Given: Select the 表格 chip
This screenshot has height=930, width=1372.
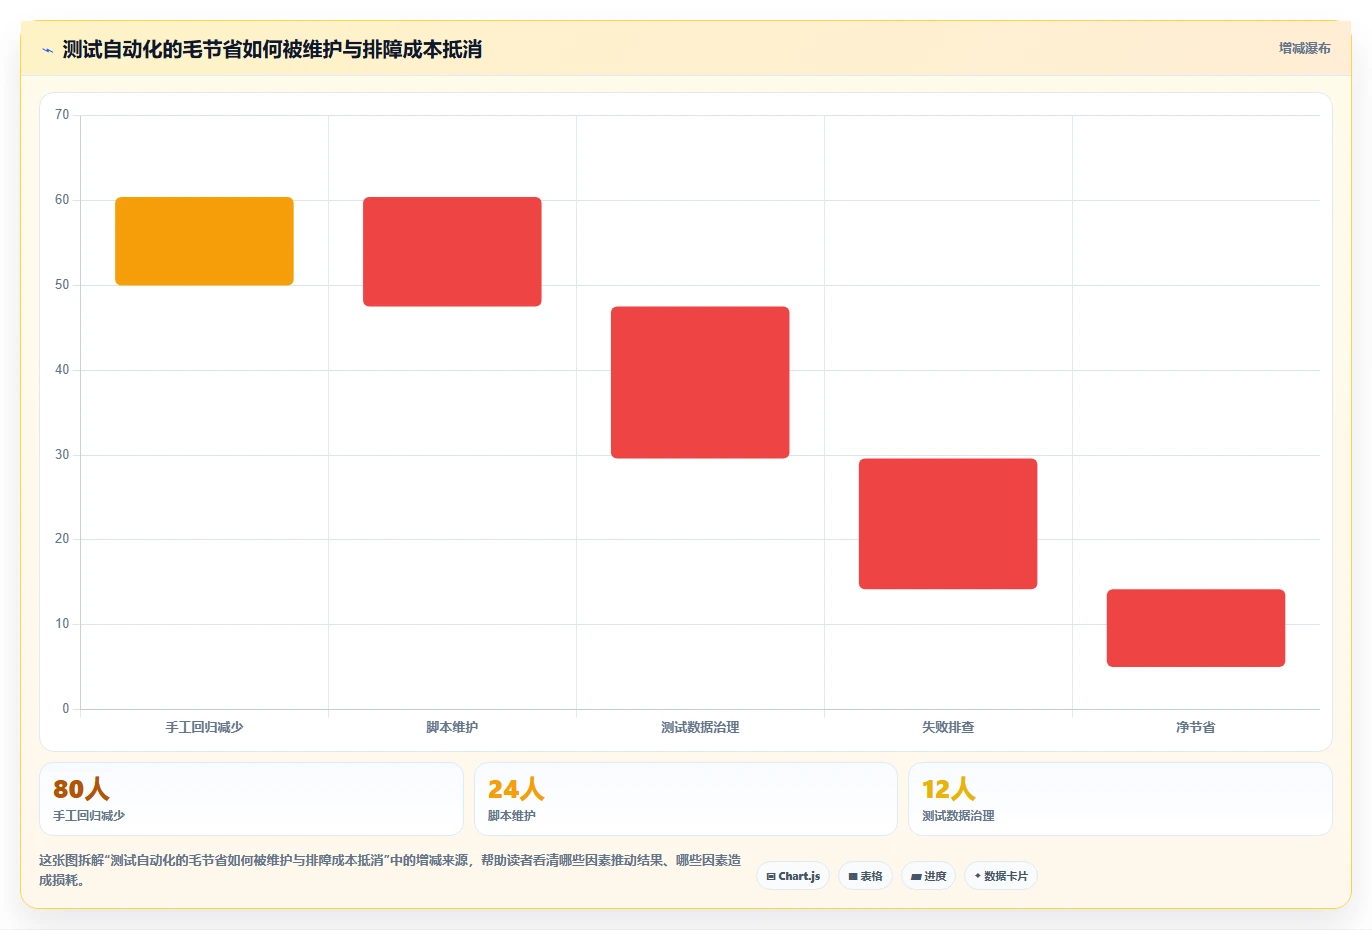Looking at the screenshot, I should [x=865, y=876].
